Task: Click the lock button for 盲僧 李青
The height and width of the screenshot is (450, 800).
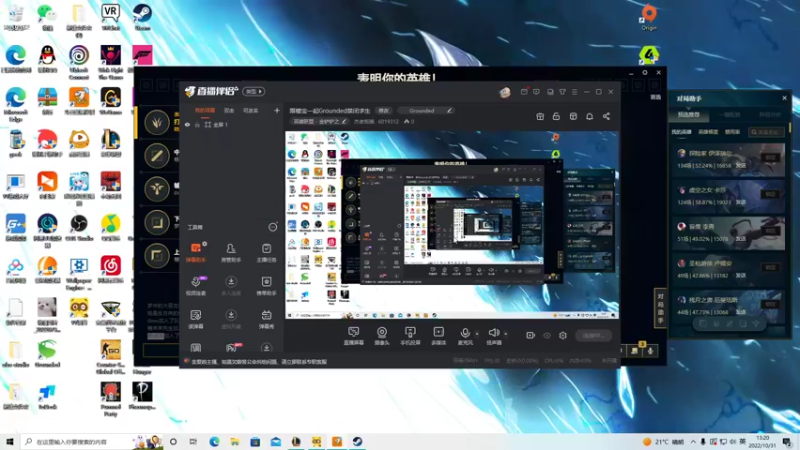Action: (x=770, y=231)
